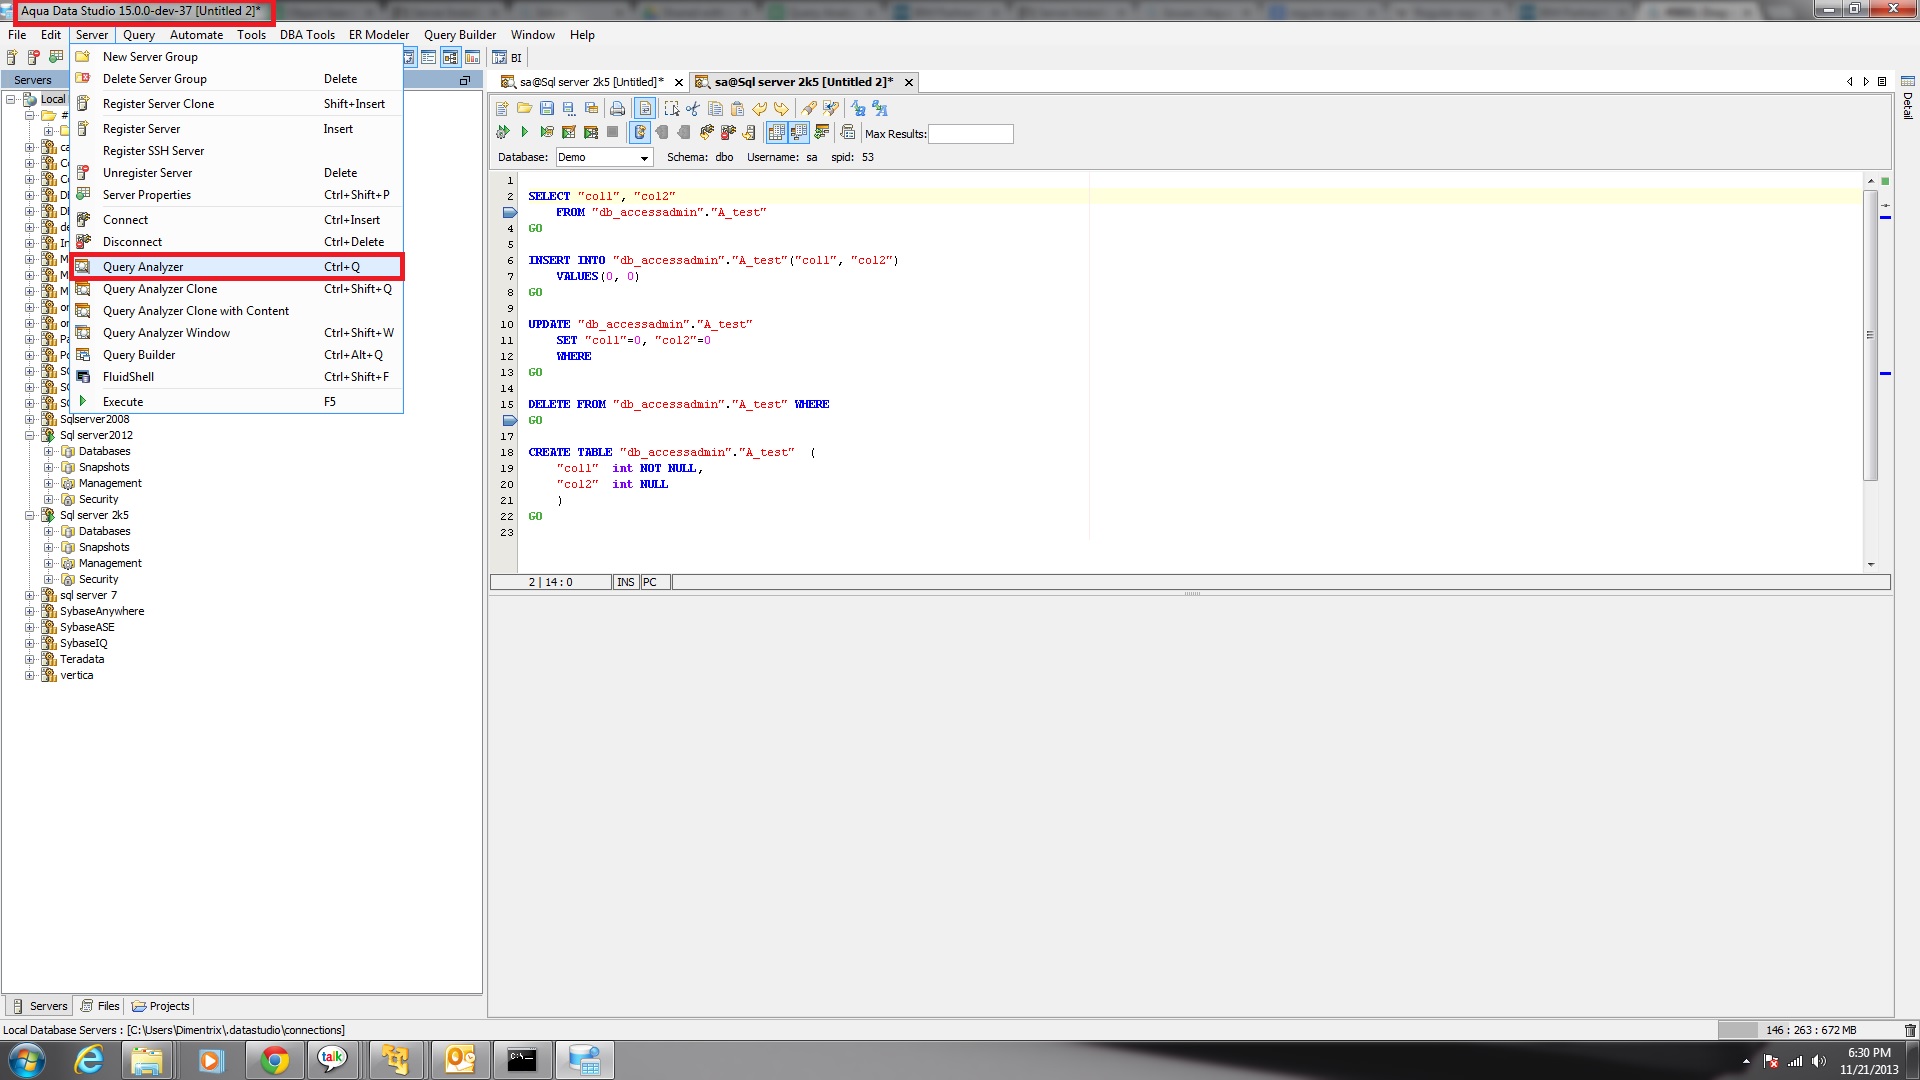This screenshot has width=1920, height=1080.
Task: Select Query Analyzer Clone menu entry
Action: click(x=160, y=289)
